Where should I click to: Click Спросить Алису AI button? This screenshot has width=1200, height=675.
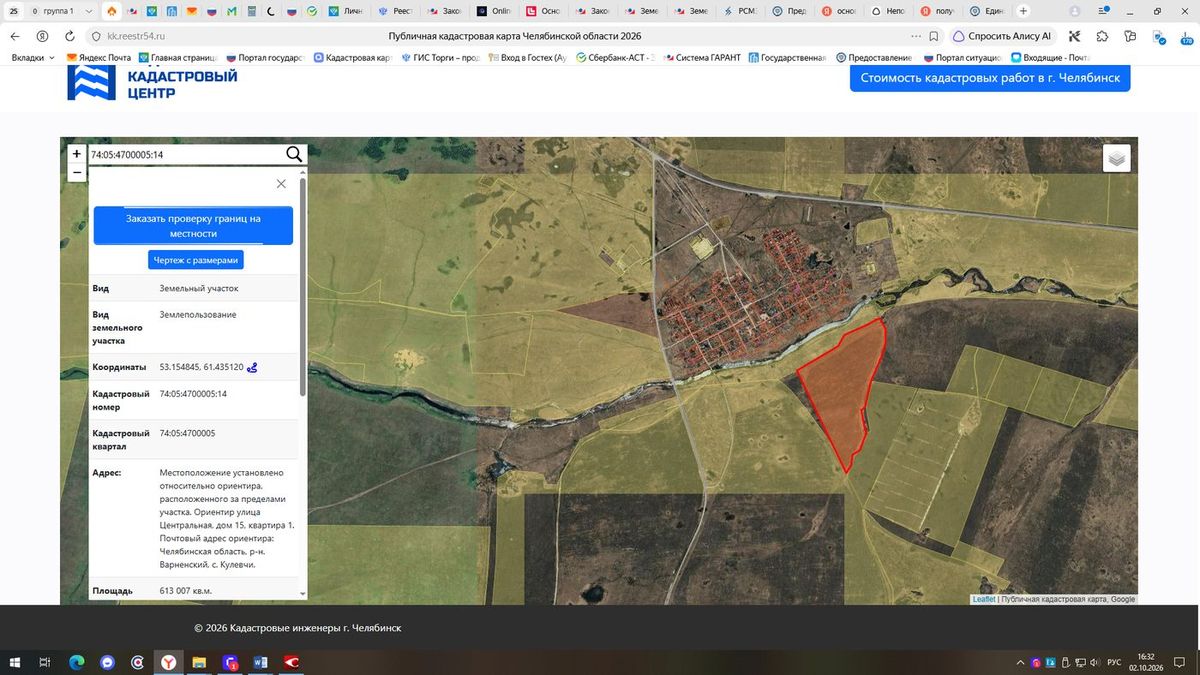click(1003, 36)
